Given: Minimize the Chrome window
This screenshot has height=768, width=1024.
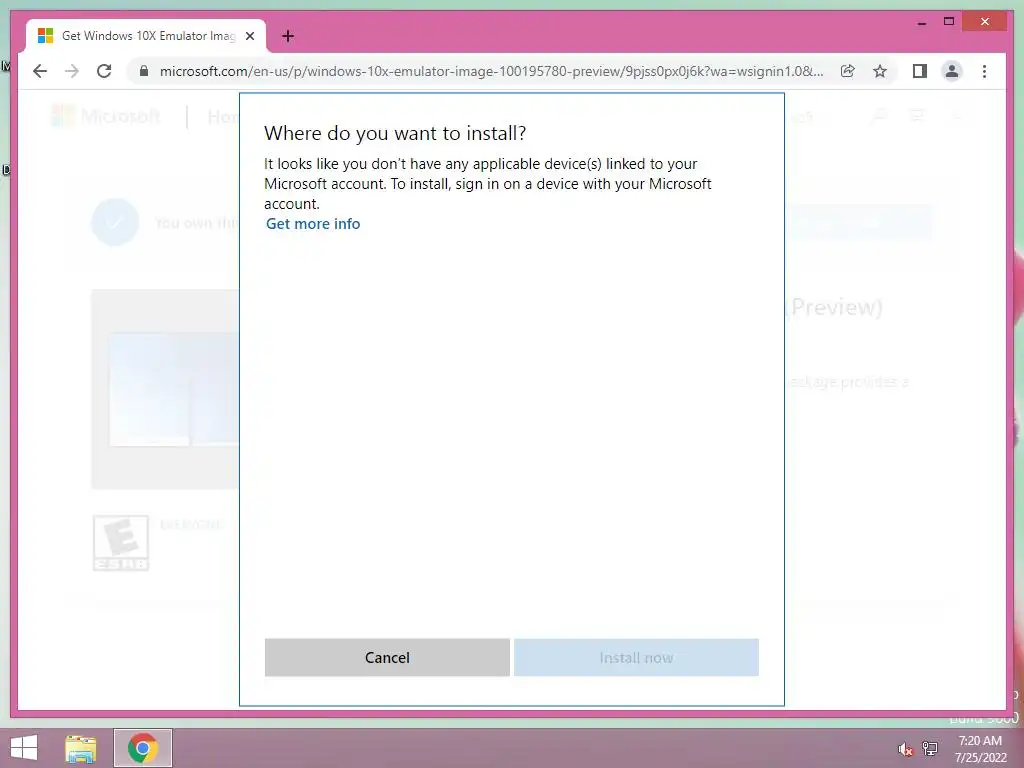Looking at the screenshot, I should [922, 22].
